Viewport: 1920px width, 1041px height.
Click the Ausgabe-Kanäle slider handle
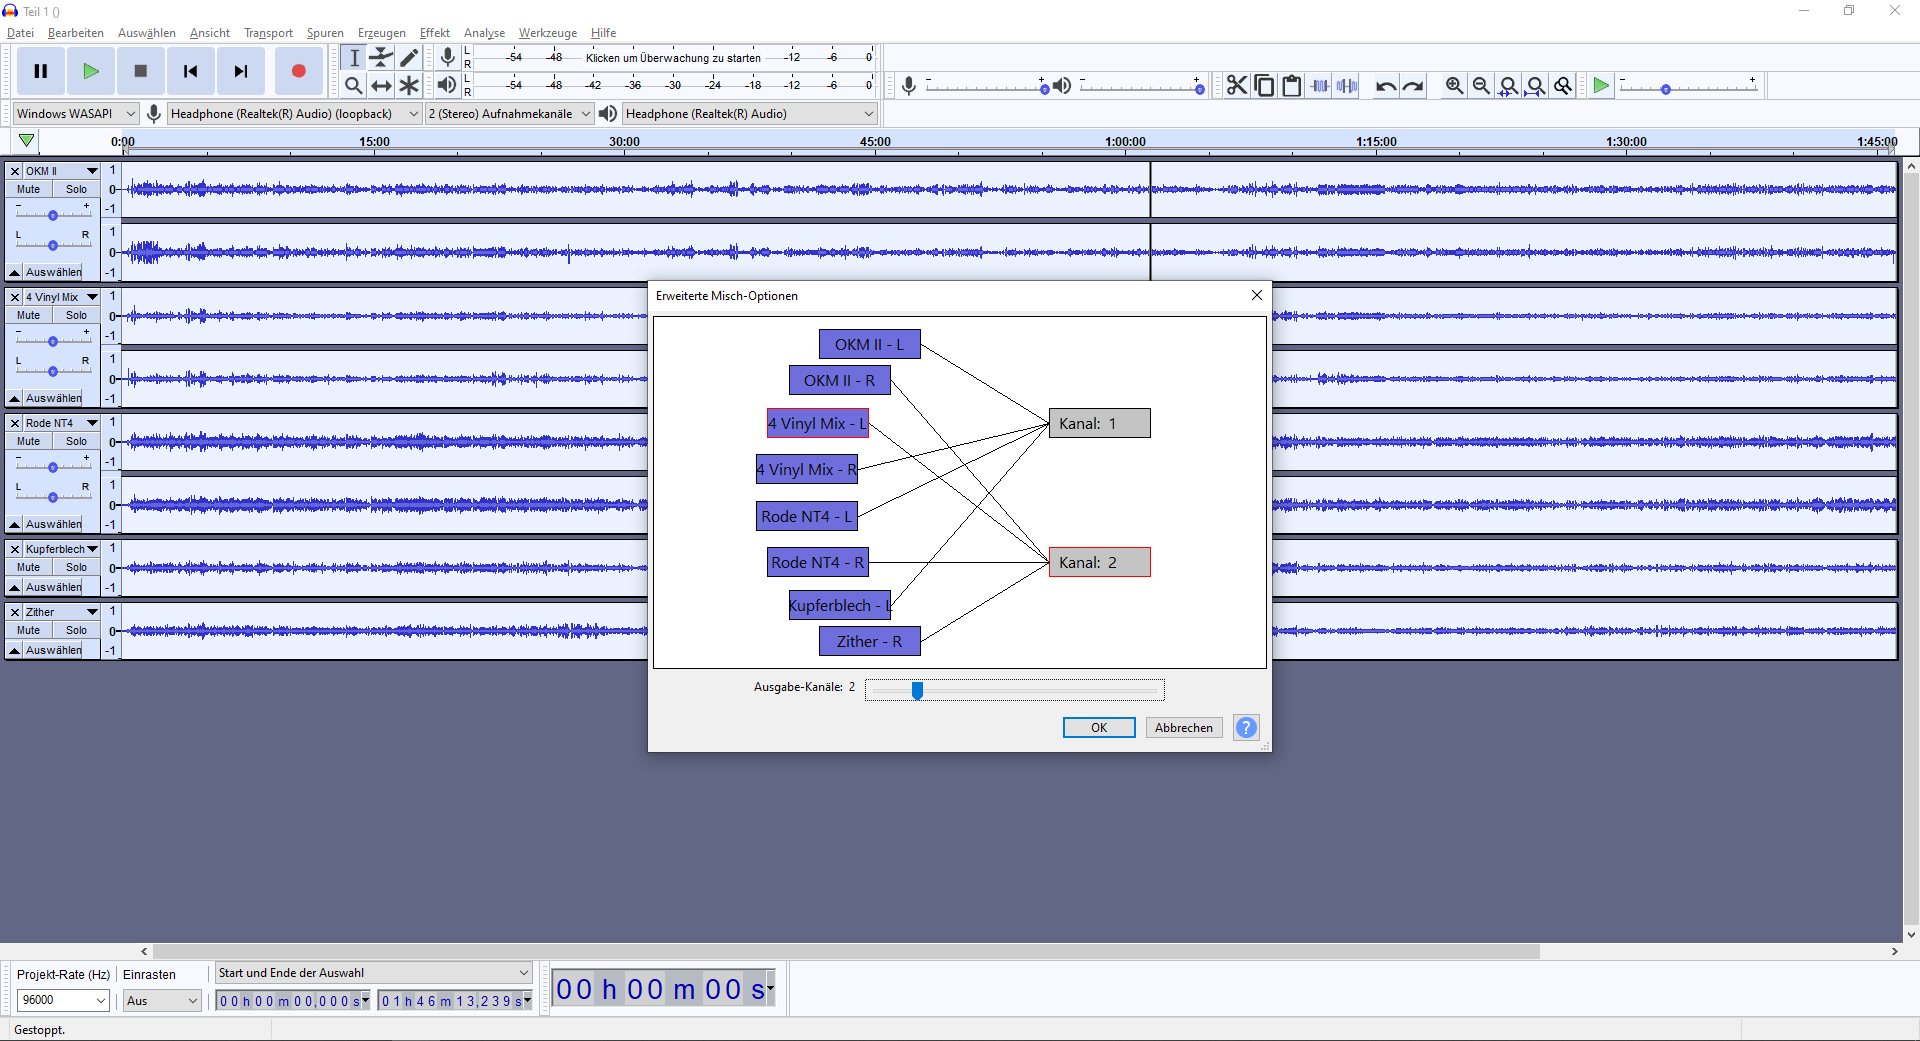pos(917,690)
